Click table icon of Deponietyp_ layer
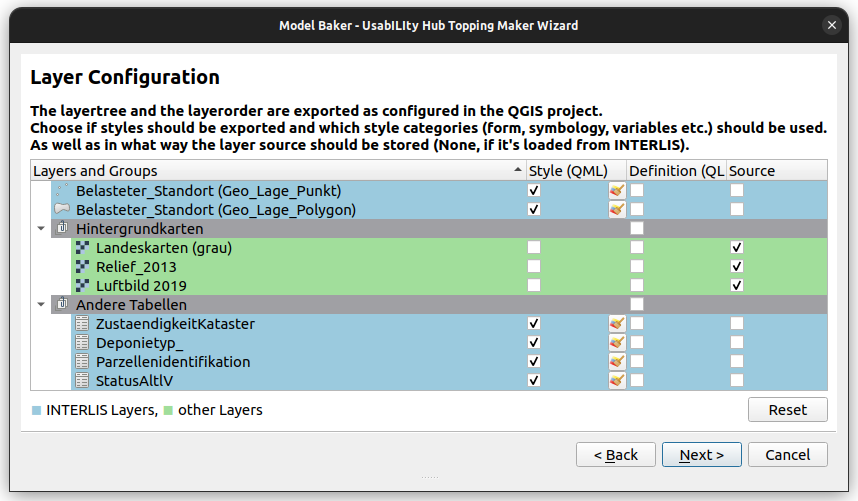 coord(82,343)
